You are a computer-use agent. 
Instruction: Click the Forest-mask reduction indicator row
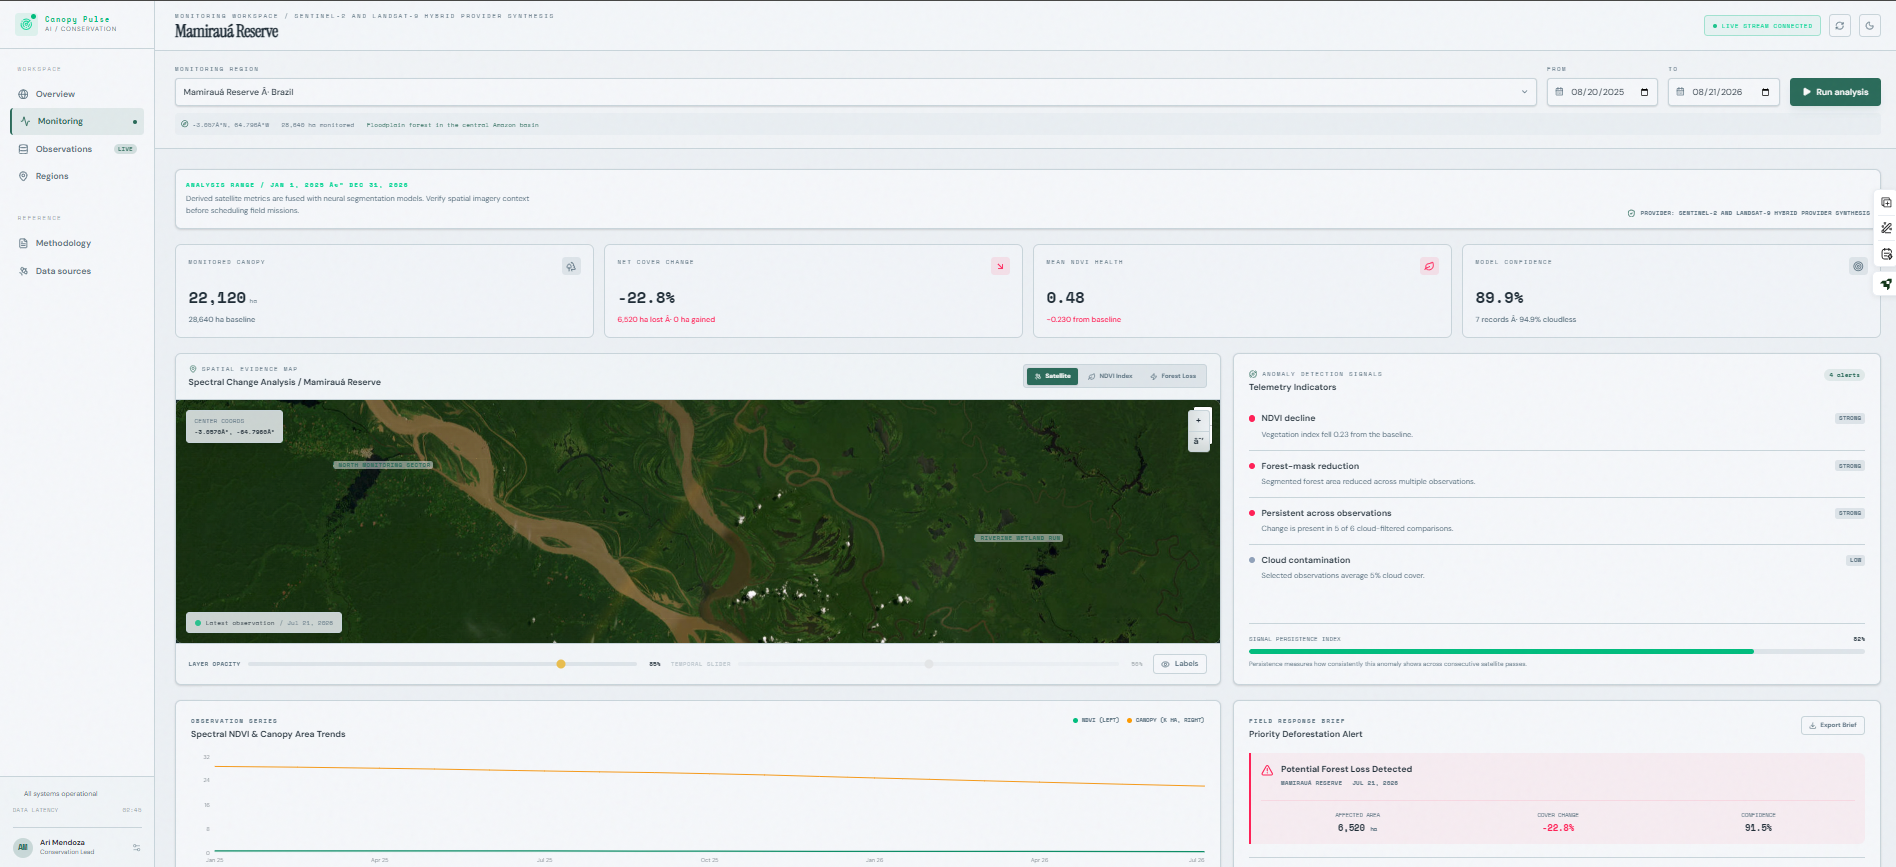click(x=1557, y=474)
